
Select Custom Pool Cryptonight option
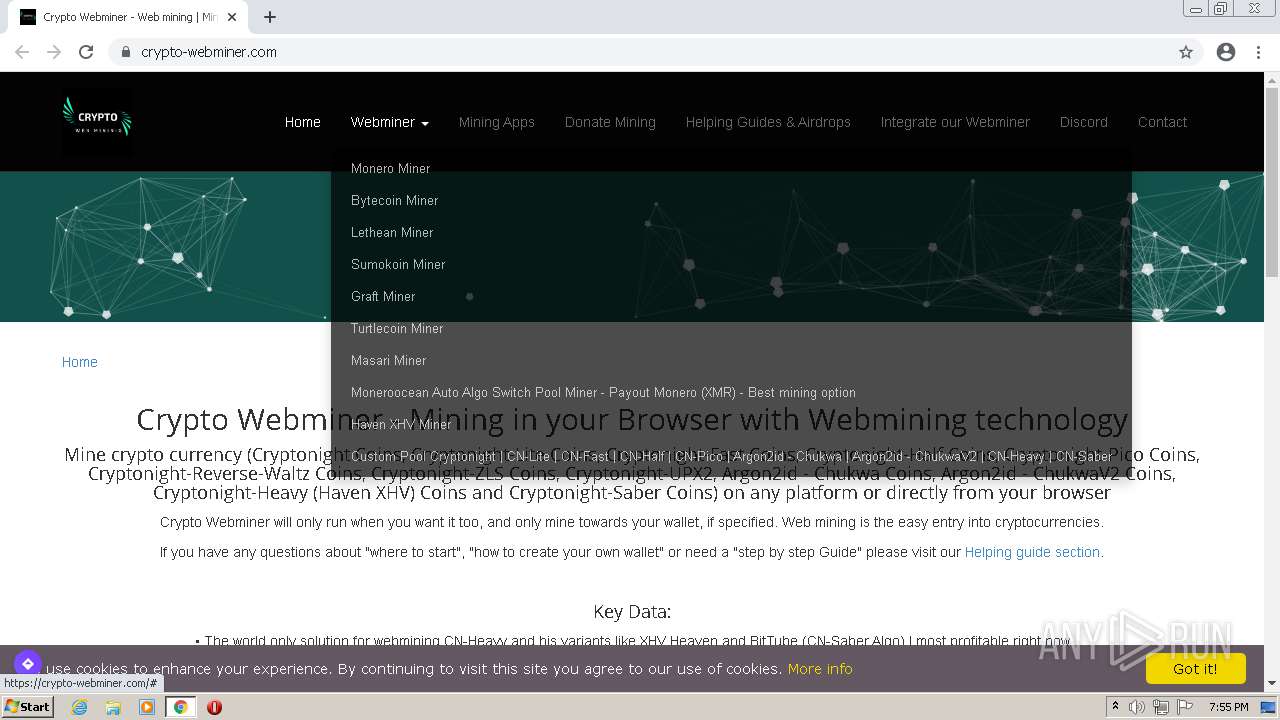click(730, 456)
